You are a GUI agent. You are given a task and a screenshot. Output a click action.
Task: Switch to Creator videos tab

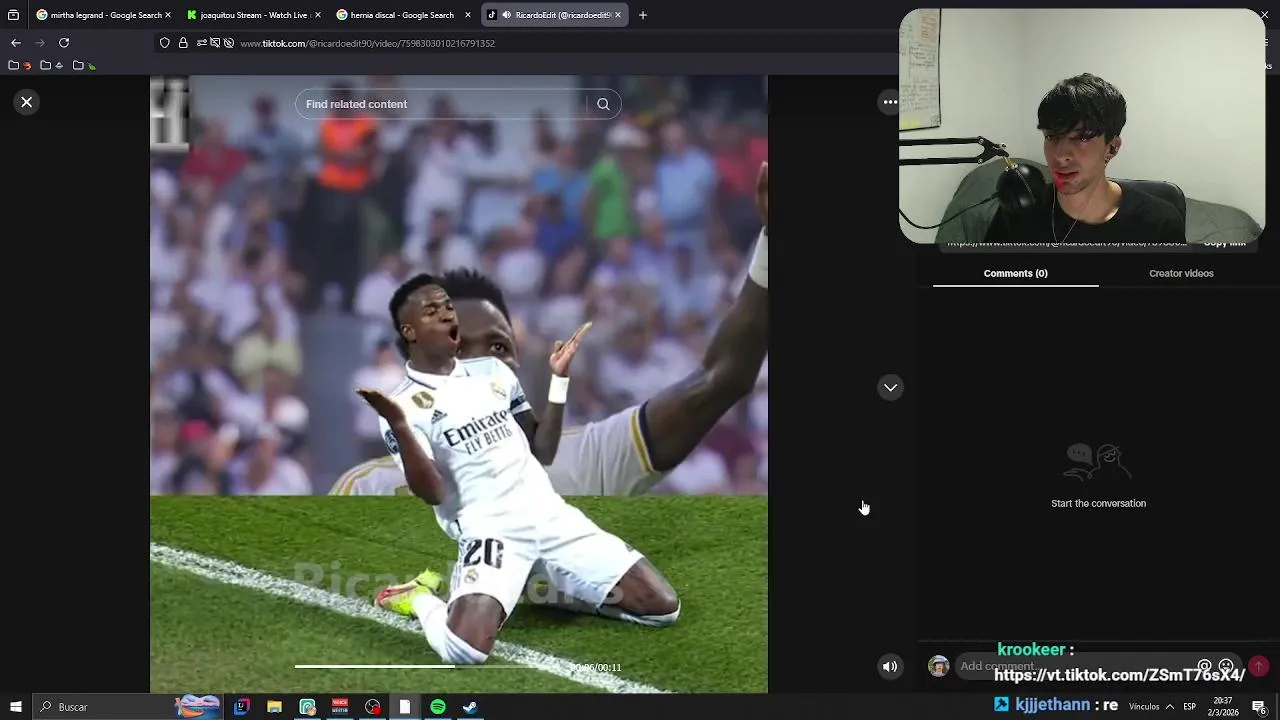pyautogui.click(x=1181, y=273)
